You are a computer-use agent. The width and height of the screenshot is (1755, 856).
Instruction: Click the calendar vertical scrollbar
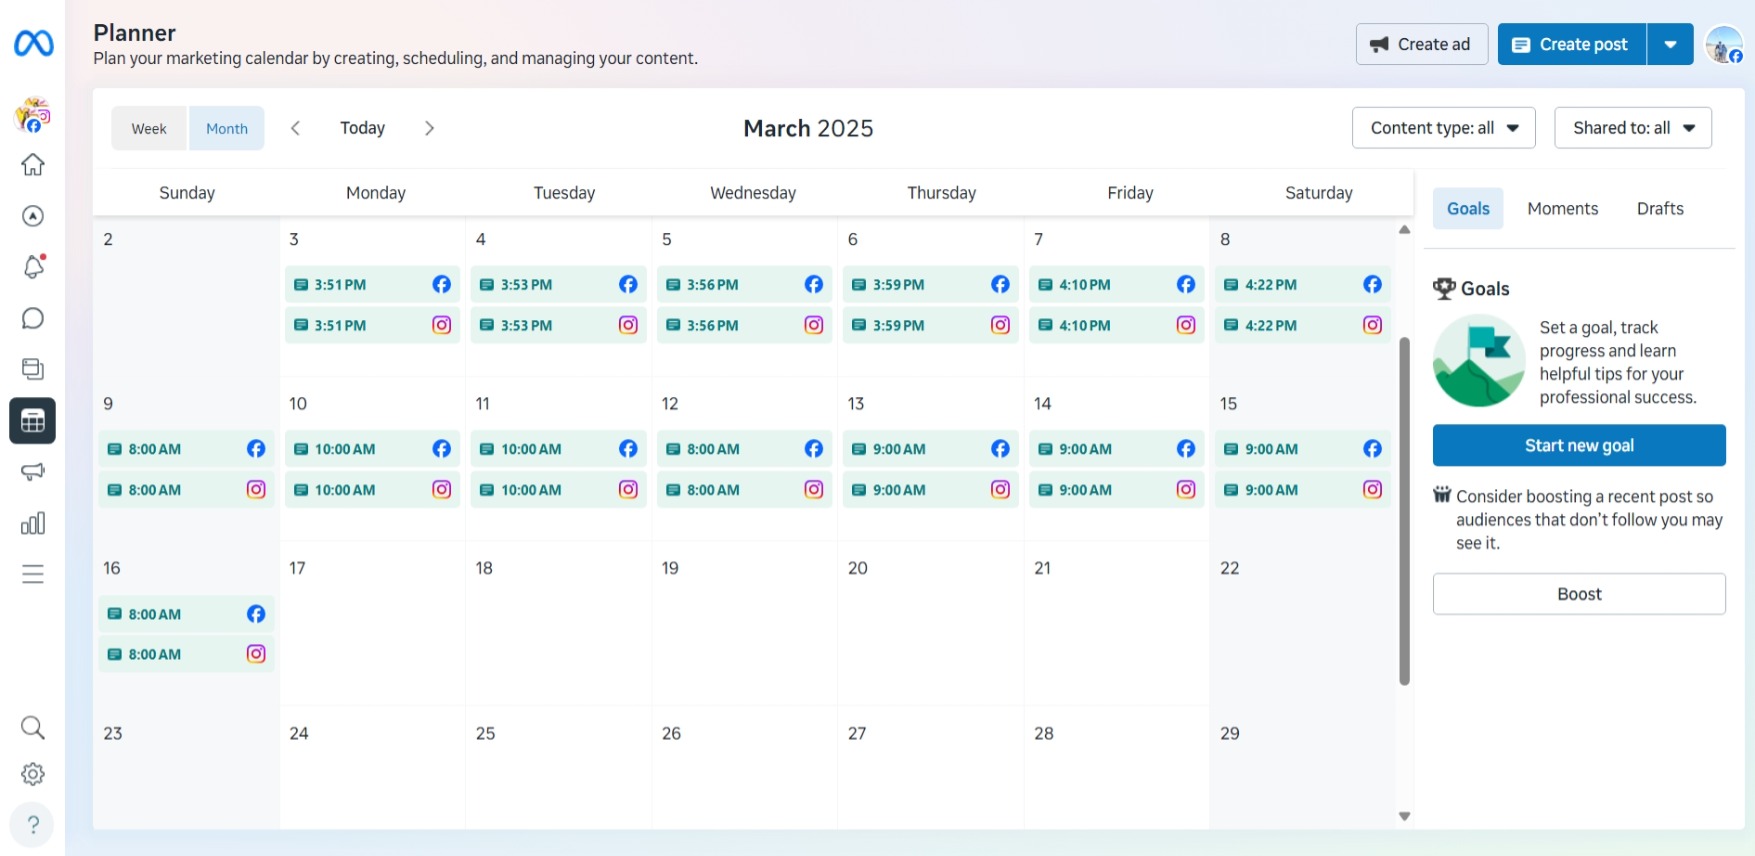pyautogui.click(x=1404, y=510)
